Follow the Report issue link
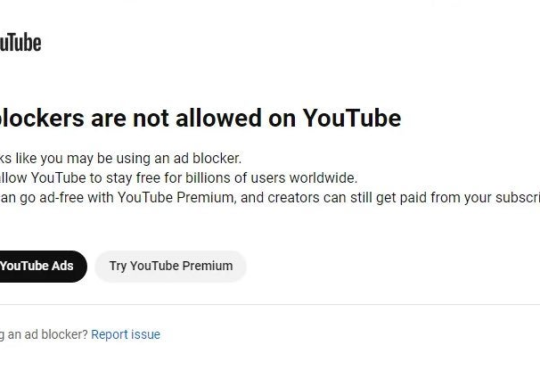 click(126, 335)
